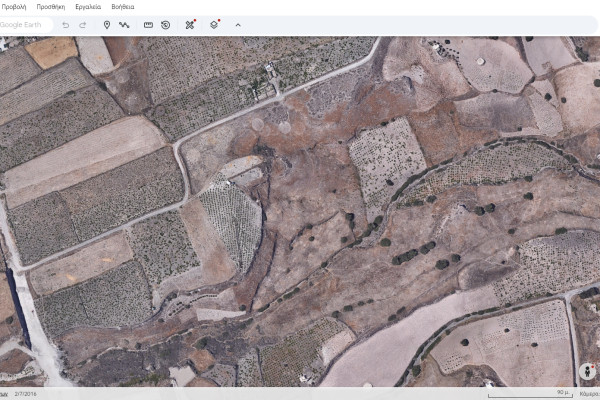Click the Google Earth search field
The image size is (600, 400).
click(25, 24)
